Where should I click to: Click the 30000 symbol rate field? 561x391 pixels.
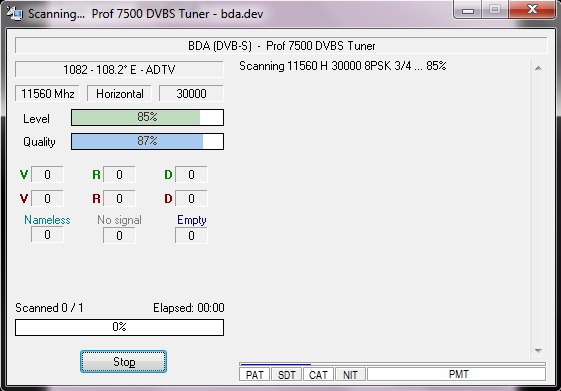(x=191, y=94)
